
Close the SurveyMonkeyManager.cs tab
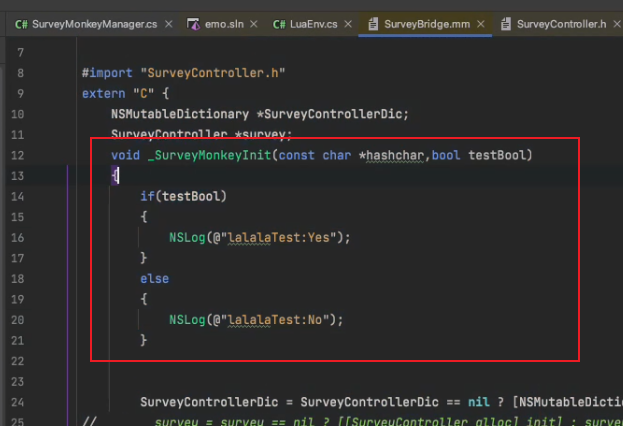coord(169,24)
